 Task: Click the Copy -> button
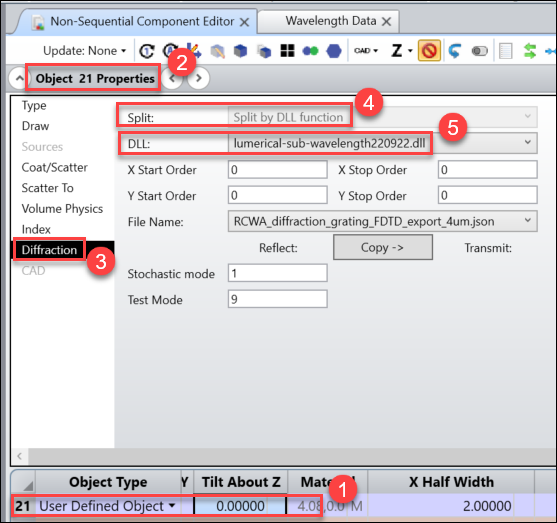click(x=383, y=247)
